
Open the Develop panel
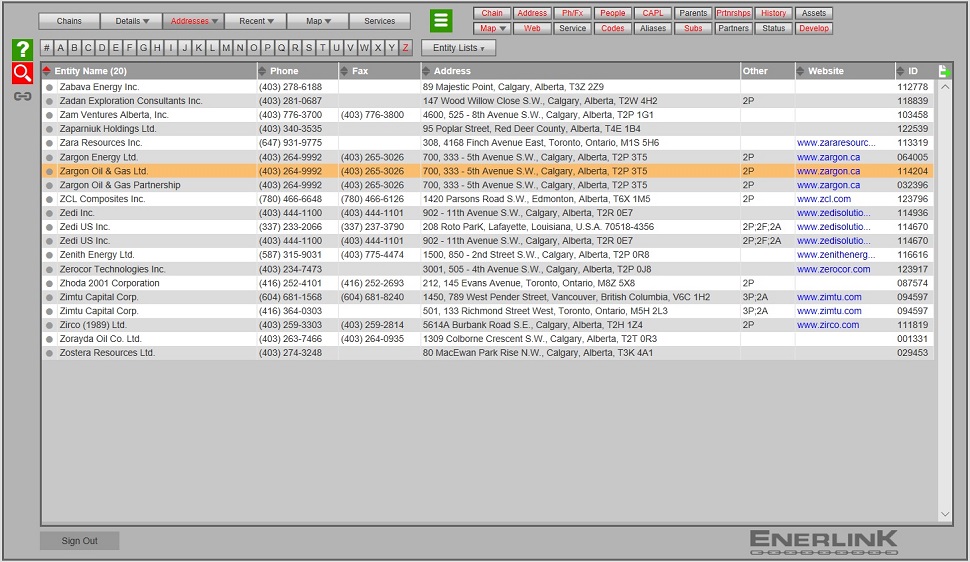tap(814, 28)
